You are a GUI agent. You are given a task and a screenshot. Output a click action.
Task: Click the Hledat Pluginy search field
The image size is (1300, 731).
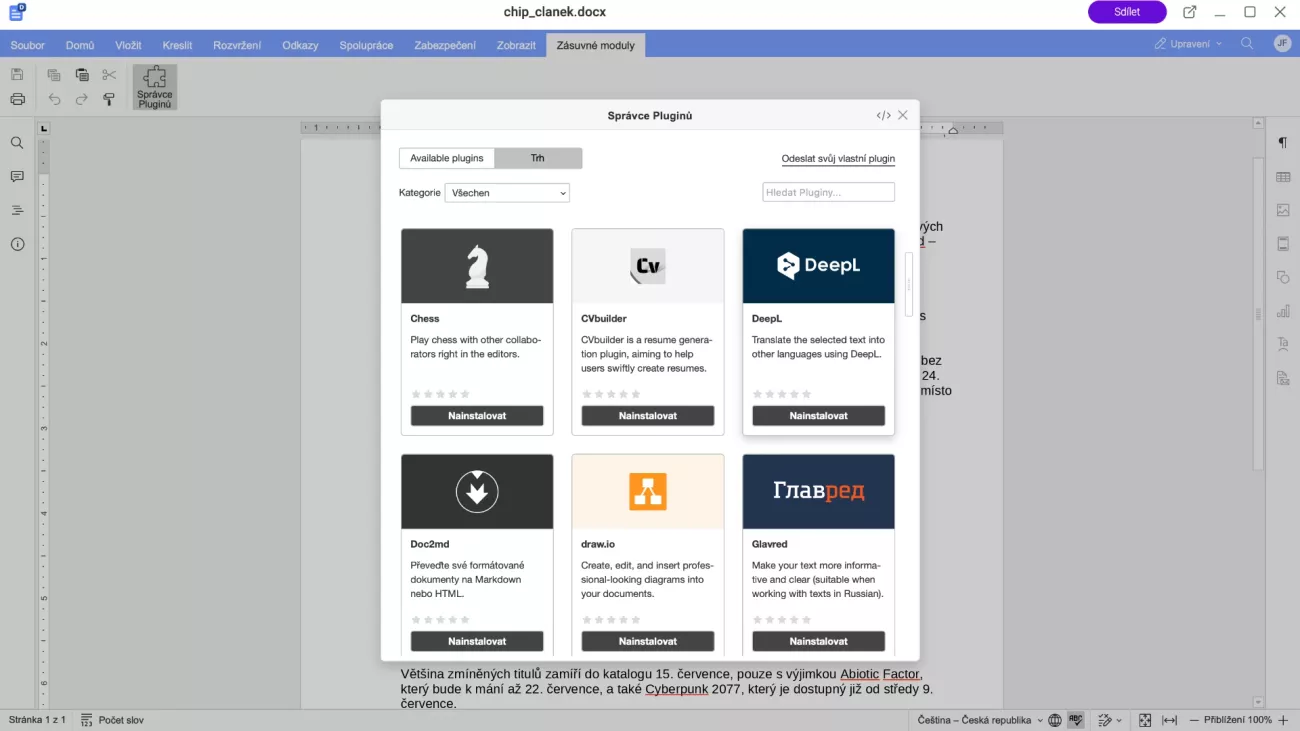[828, 192]
